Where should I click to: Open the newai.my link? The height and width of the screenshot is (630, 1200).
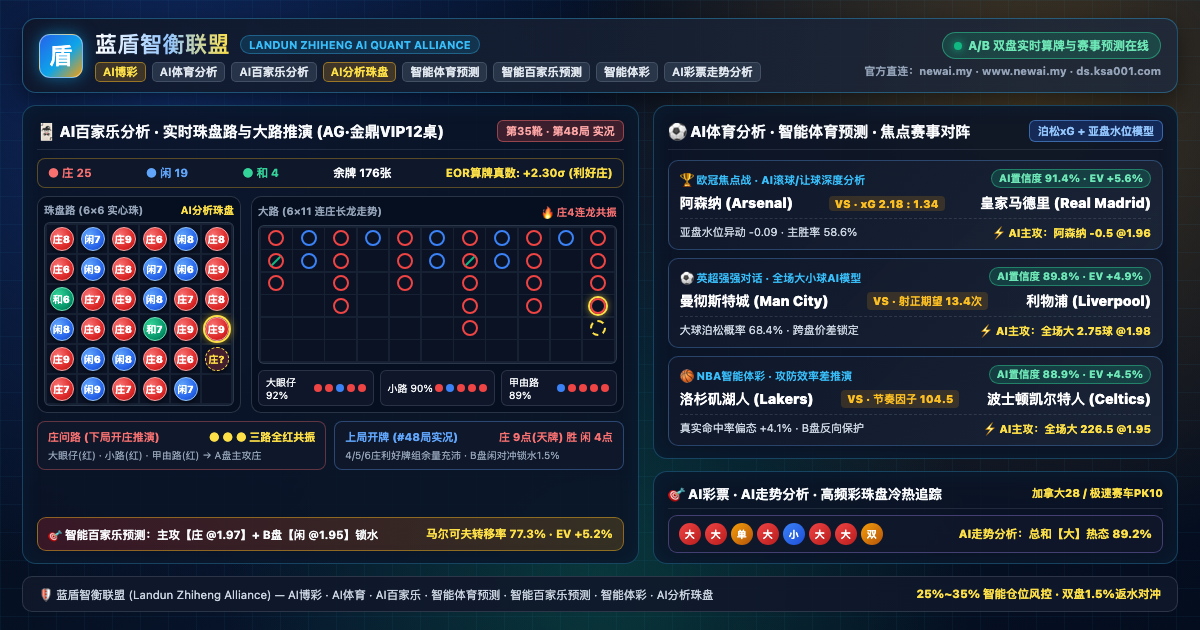click(945, 71)
